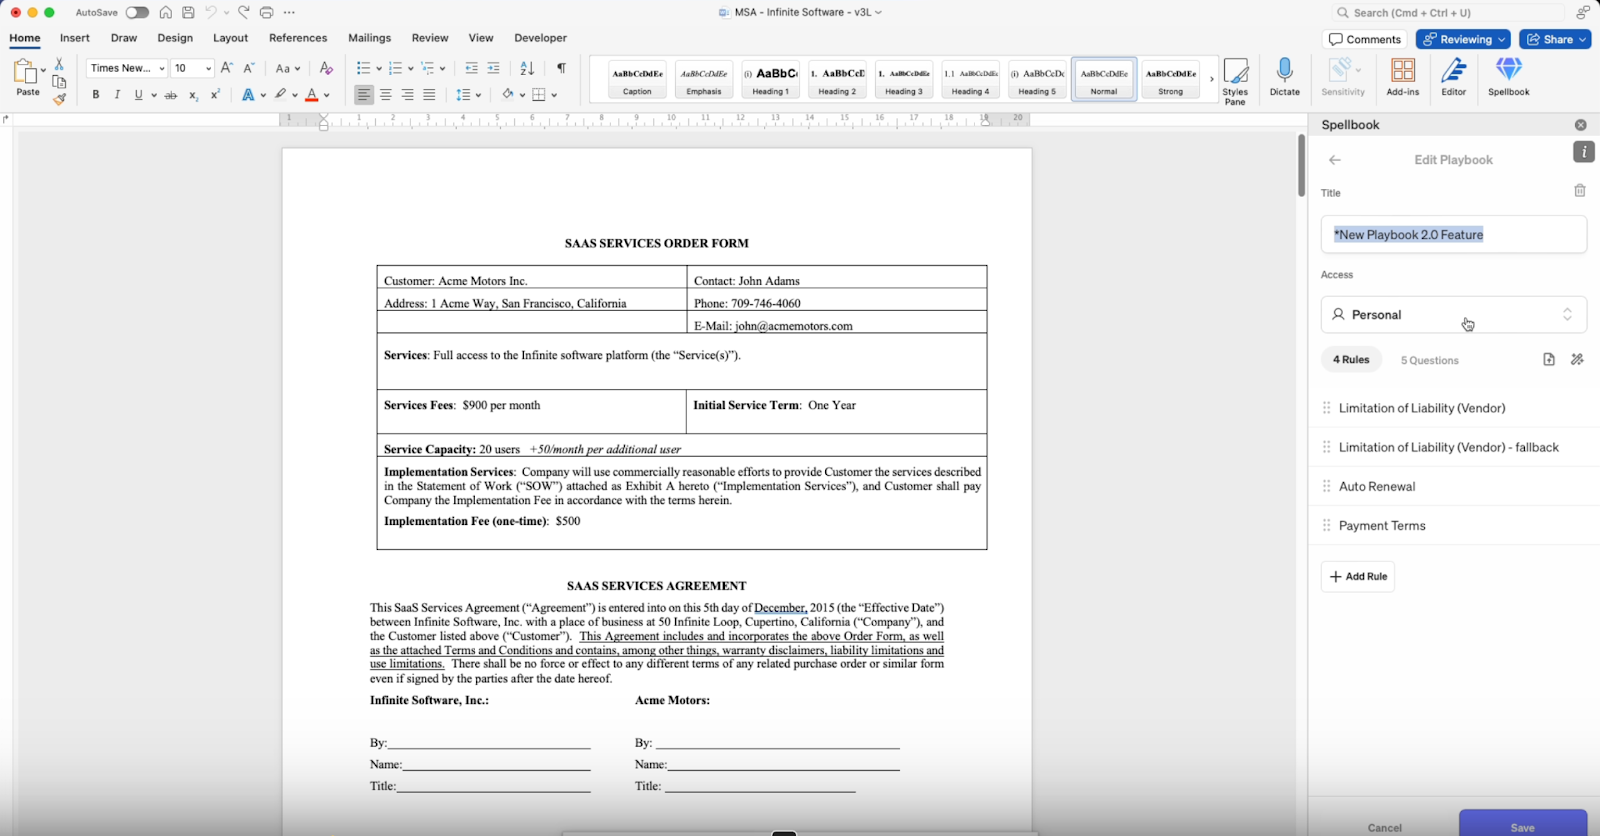Clear all formatting icon

pyautogui.click(x=326, y=68)
